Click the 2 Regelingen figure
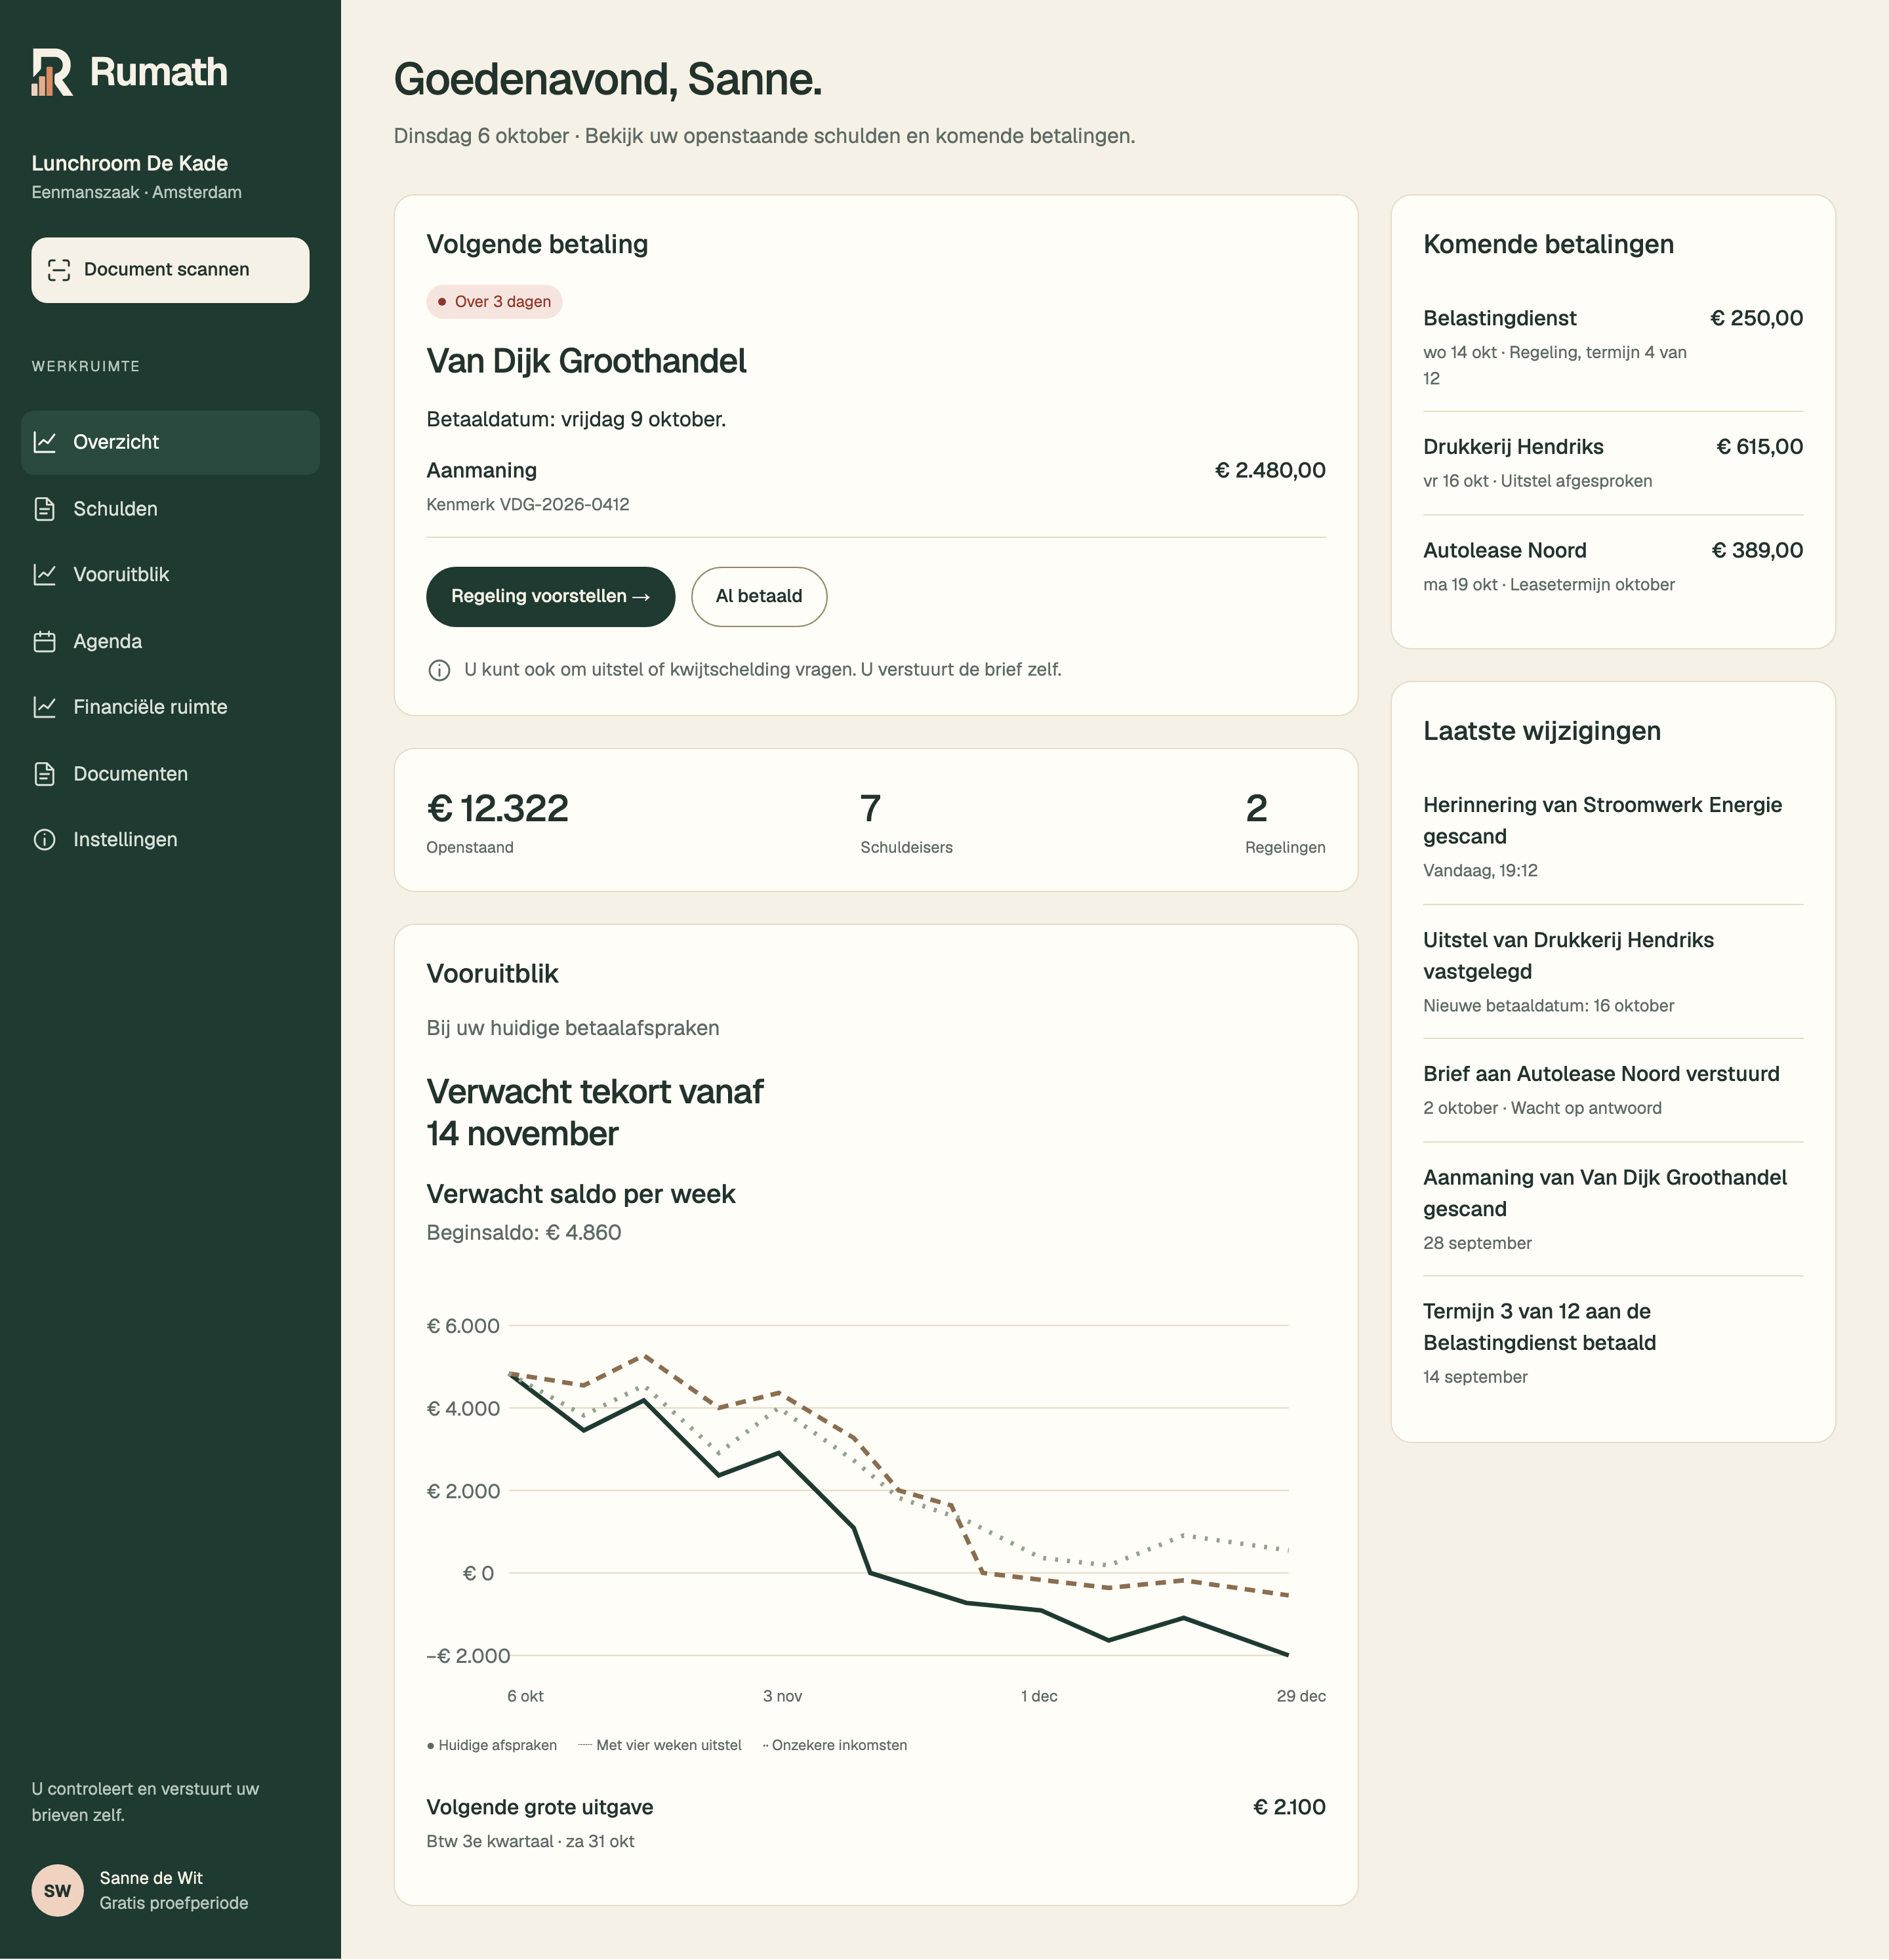This screenshot has width=1889, height=1960. [1285, 822]
